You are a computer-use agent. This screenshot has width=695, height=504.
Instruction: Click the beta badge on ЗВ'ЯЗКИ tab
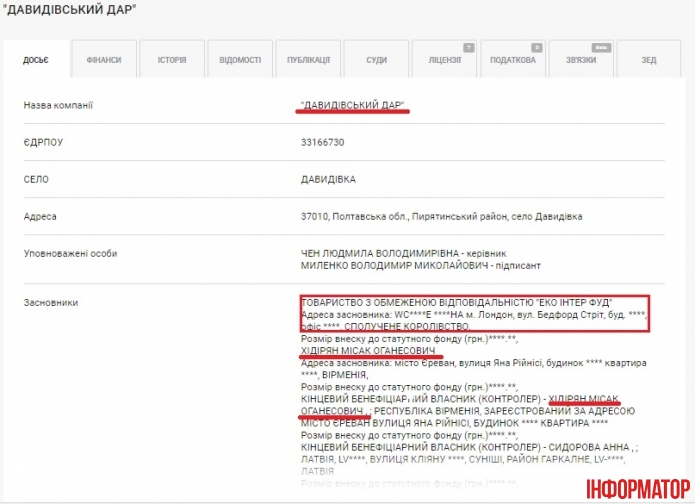[x=603, y=47]
